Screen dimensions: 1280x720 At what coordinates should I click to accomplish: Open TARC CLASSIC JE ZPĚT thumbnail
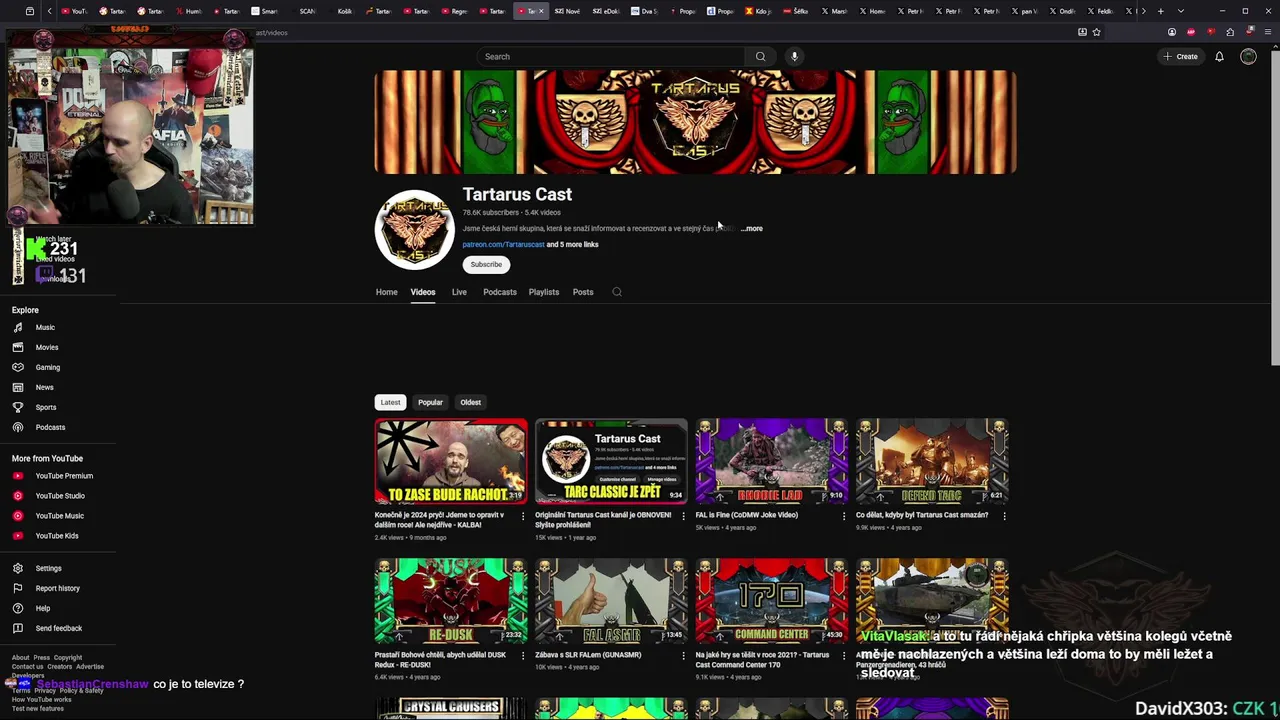click(611, 461)
